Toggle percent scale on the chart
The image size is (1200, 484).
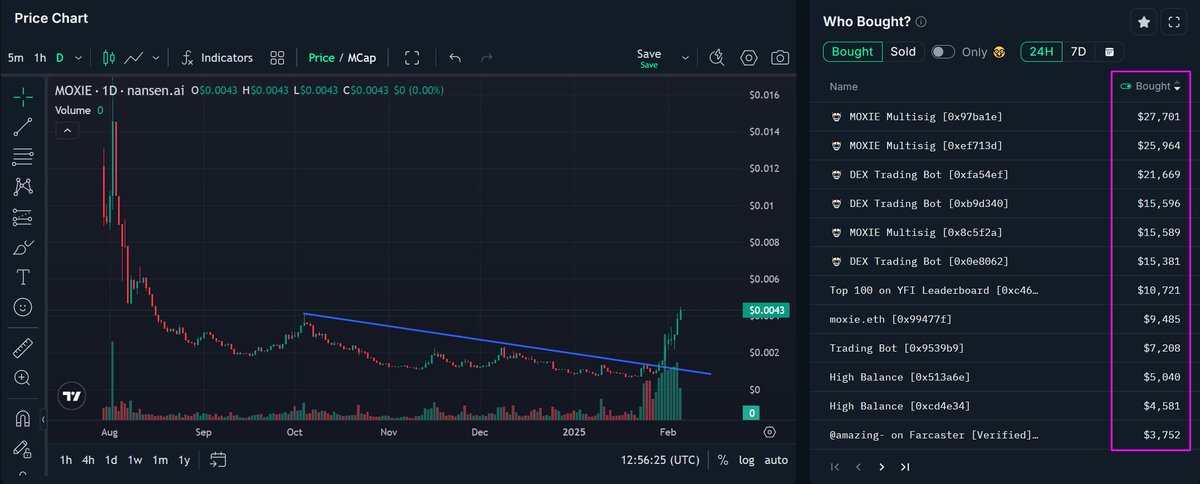pos(723,460)
